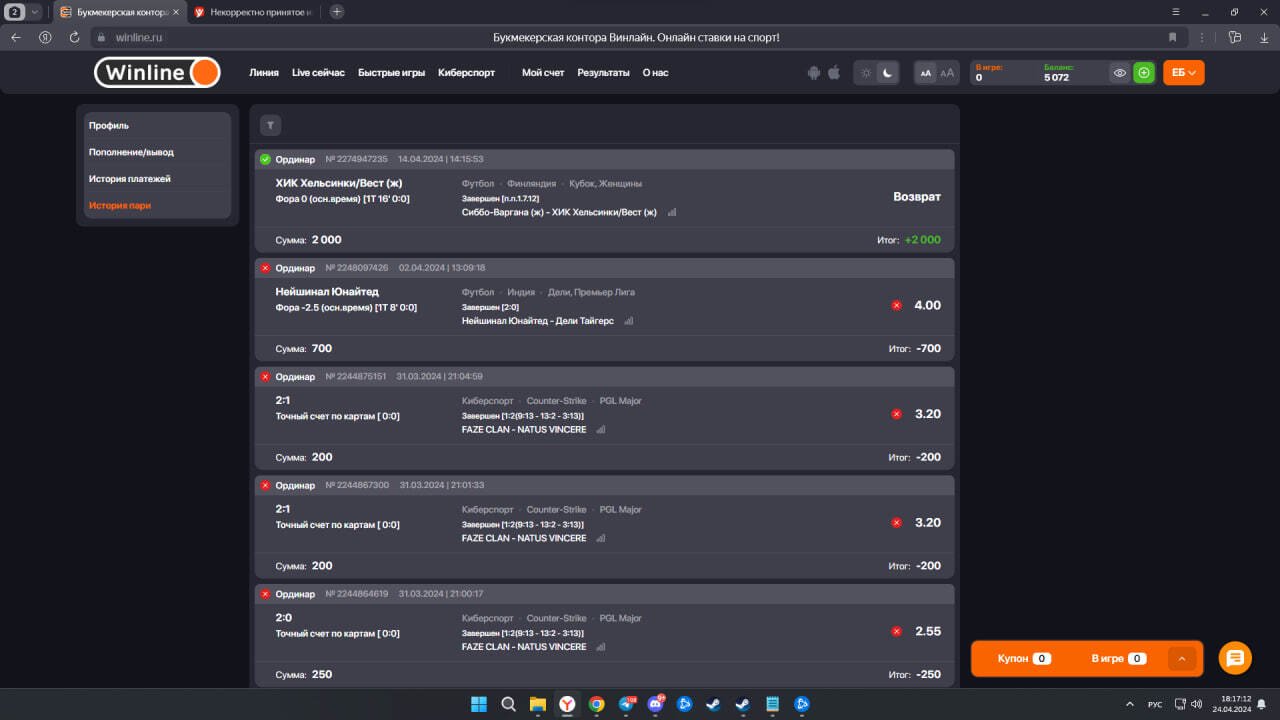Select the dark theme moon toggle

click(x=887, y=73)
